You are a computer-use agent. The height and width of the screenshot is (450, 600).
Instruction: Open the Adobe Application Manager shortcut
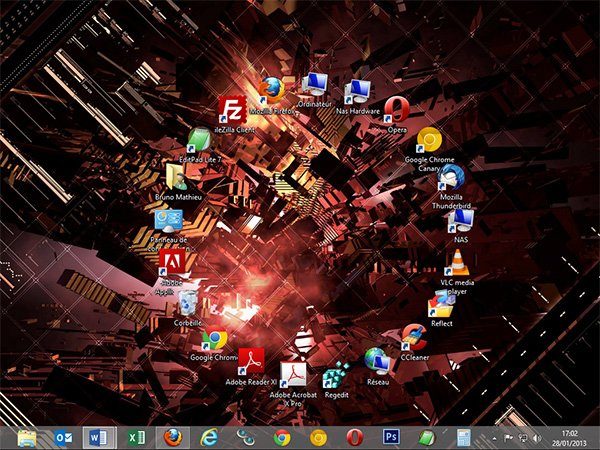click(x=172, y=262)
